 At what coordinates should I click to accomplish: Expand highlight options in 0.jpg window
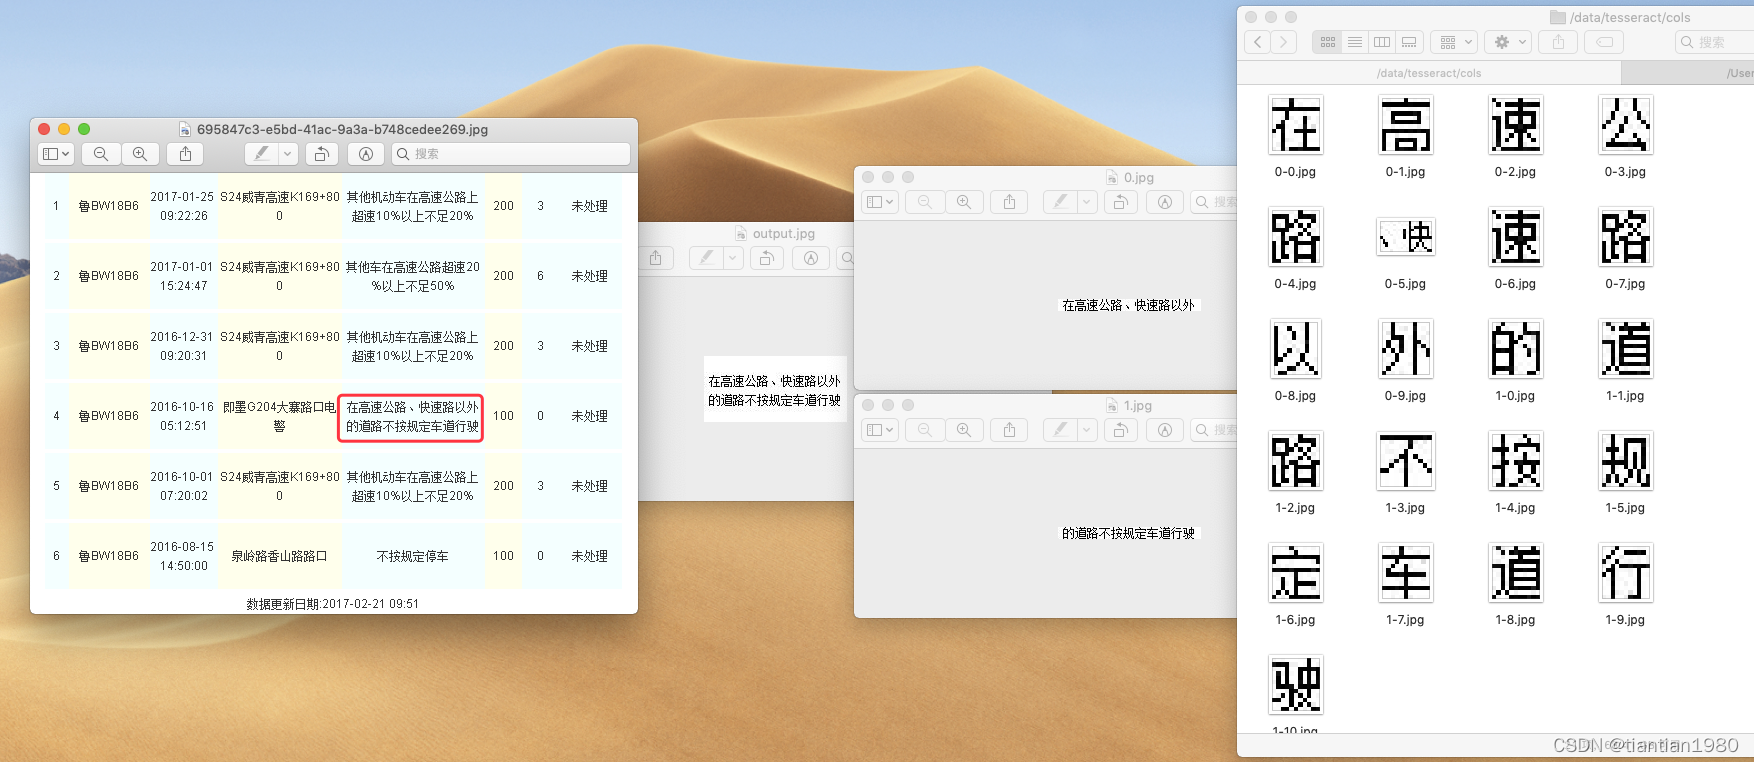pyautogui.click(x=1086, y=202)
